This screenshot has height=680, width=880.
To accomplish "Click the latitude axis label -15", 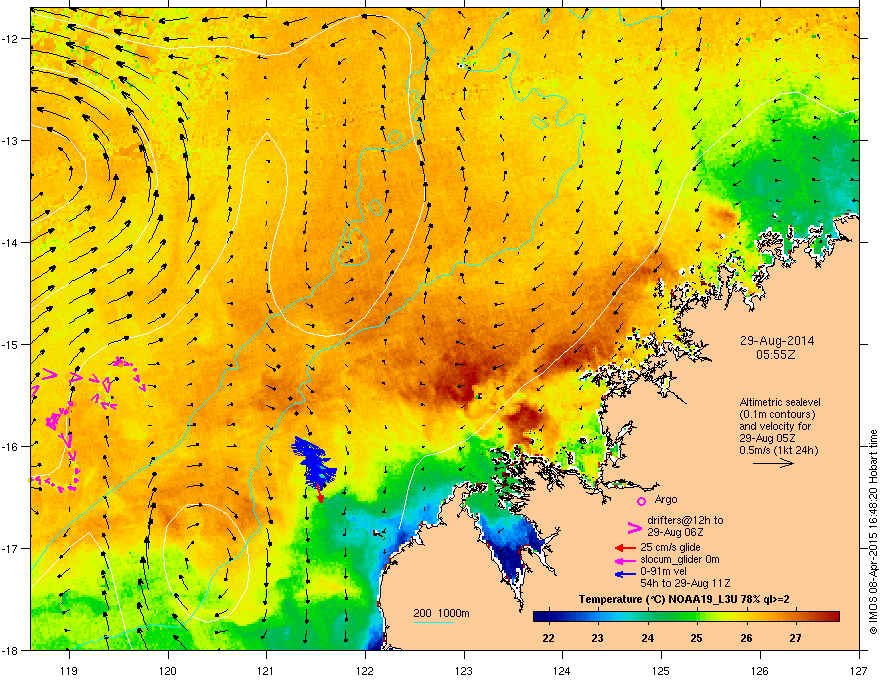I will (x=10, y=344).
